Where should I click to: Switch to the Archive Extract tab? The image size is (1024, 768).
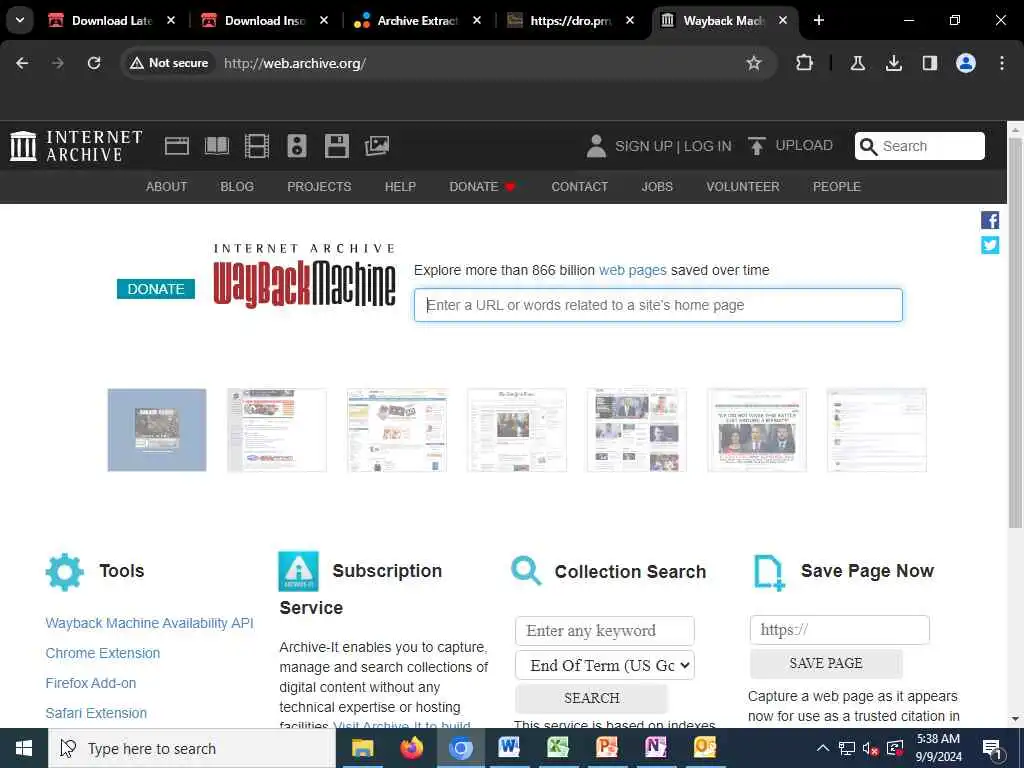(417, 20)
